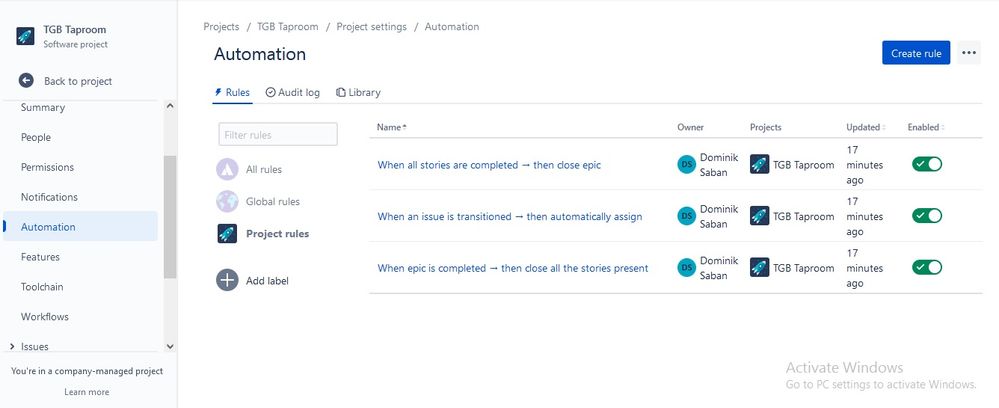Select the All rules triangle icon

(227, 169)
